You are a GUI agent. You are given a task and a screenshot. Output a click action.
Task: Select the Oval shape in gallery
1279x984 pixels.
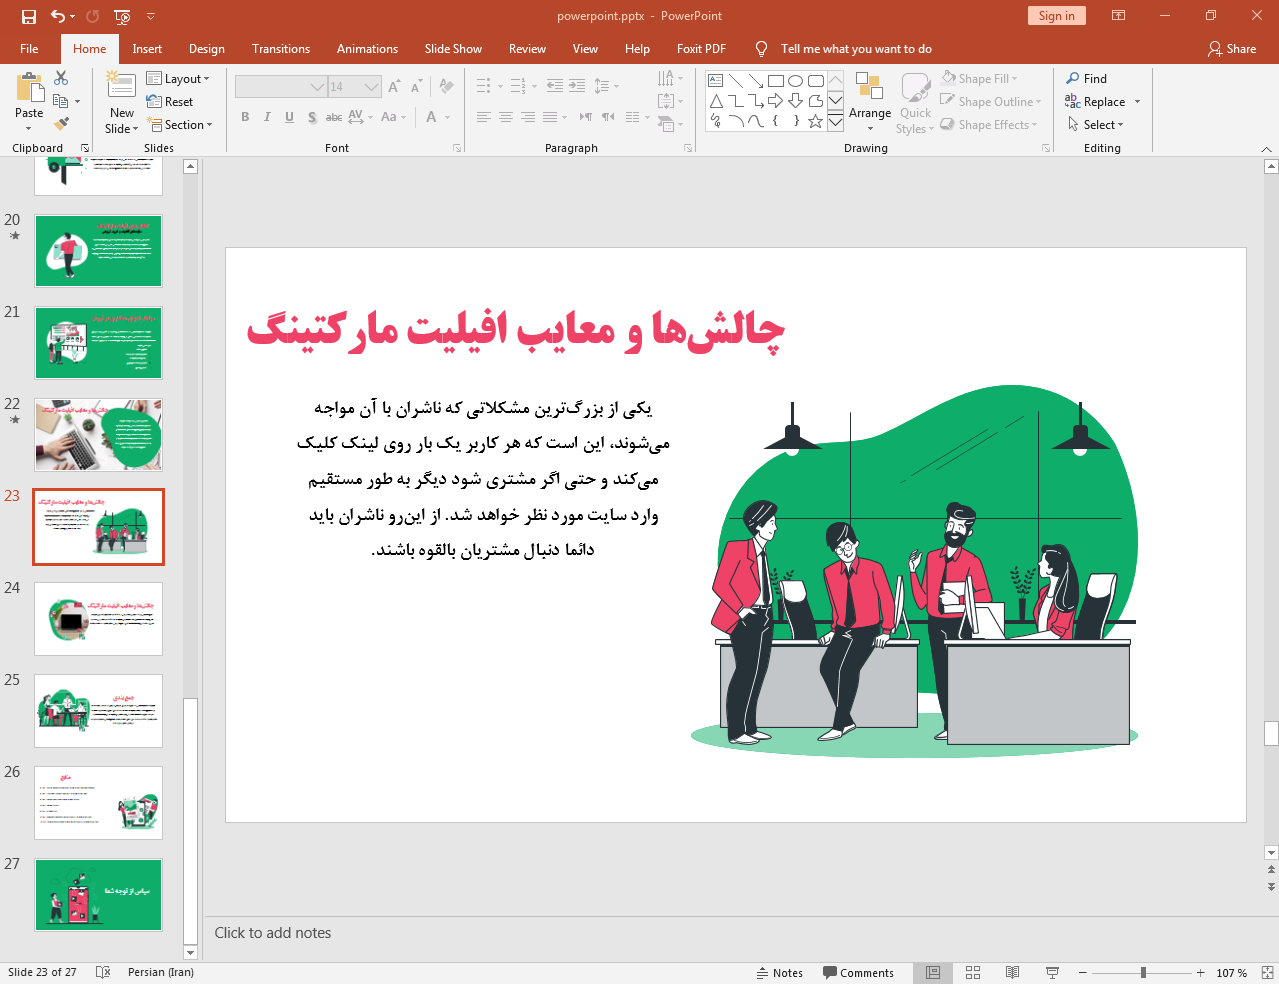click(x=795, y=81)
